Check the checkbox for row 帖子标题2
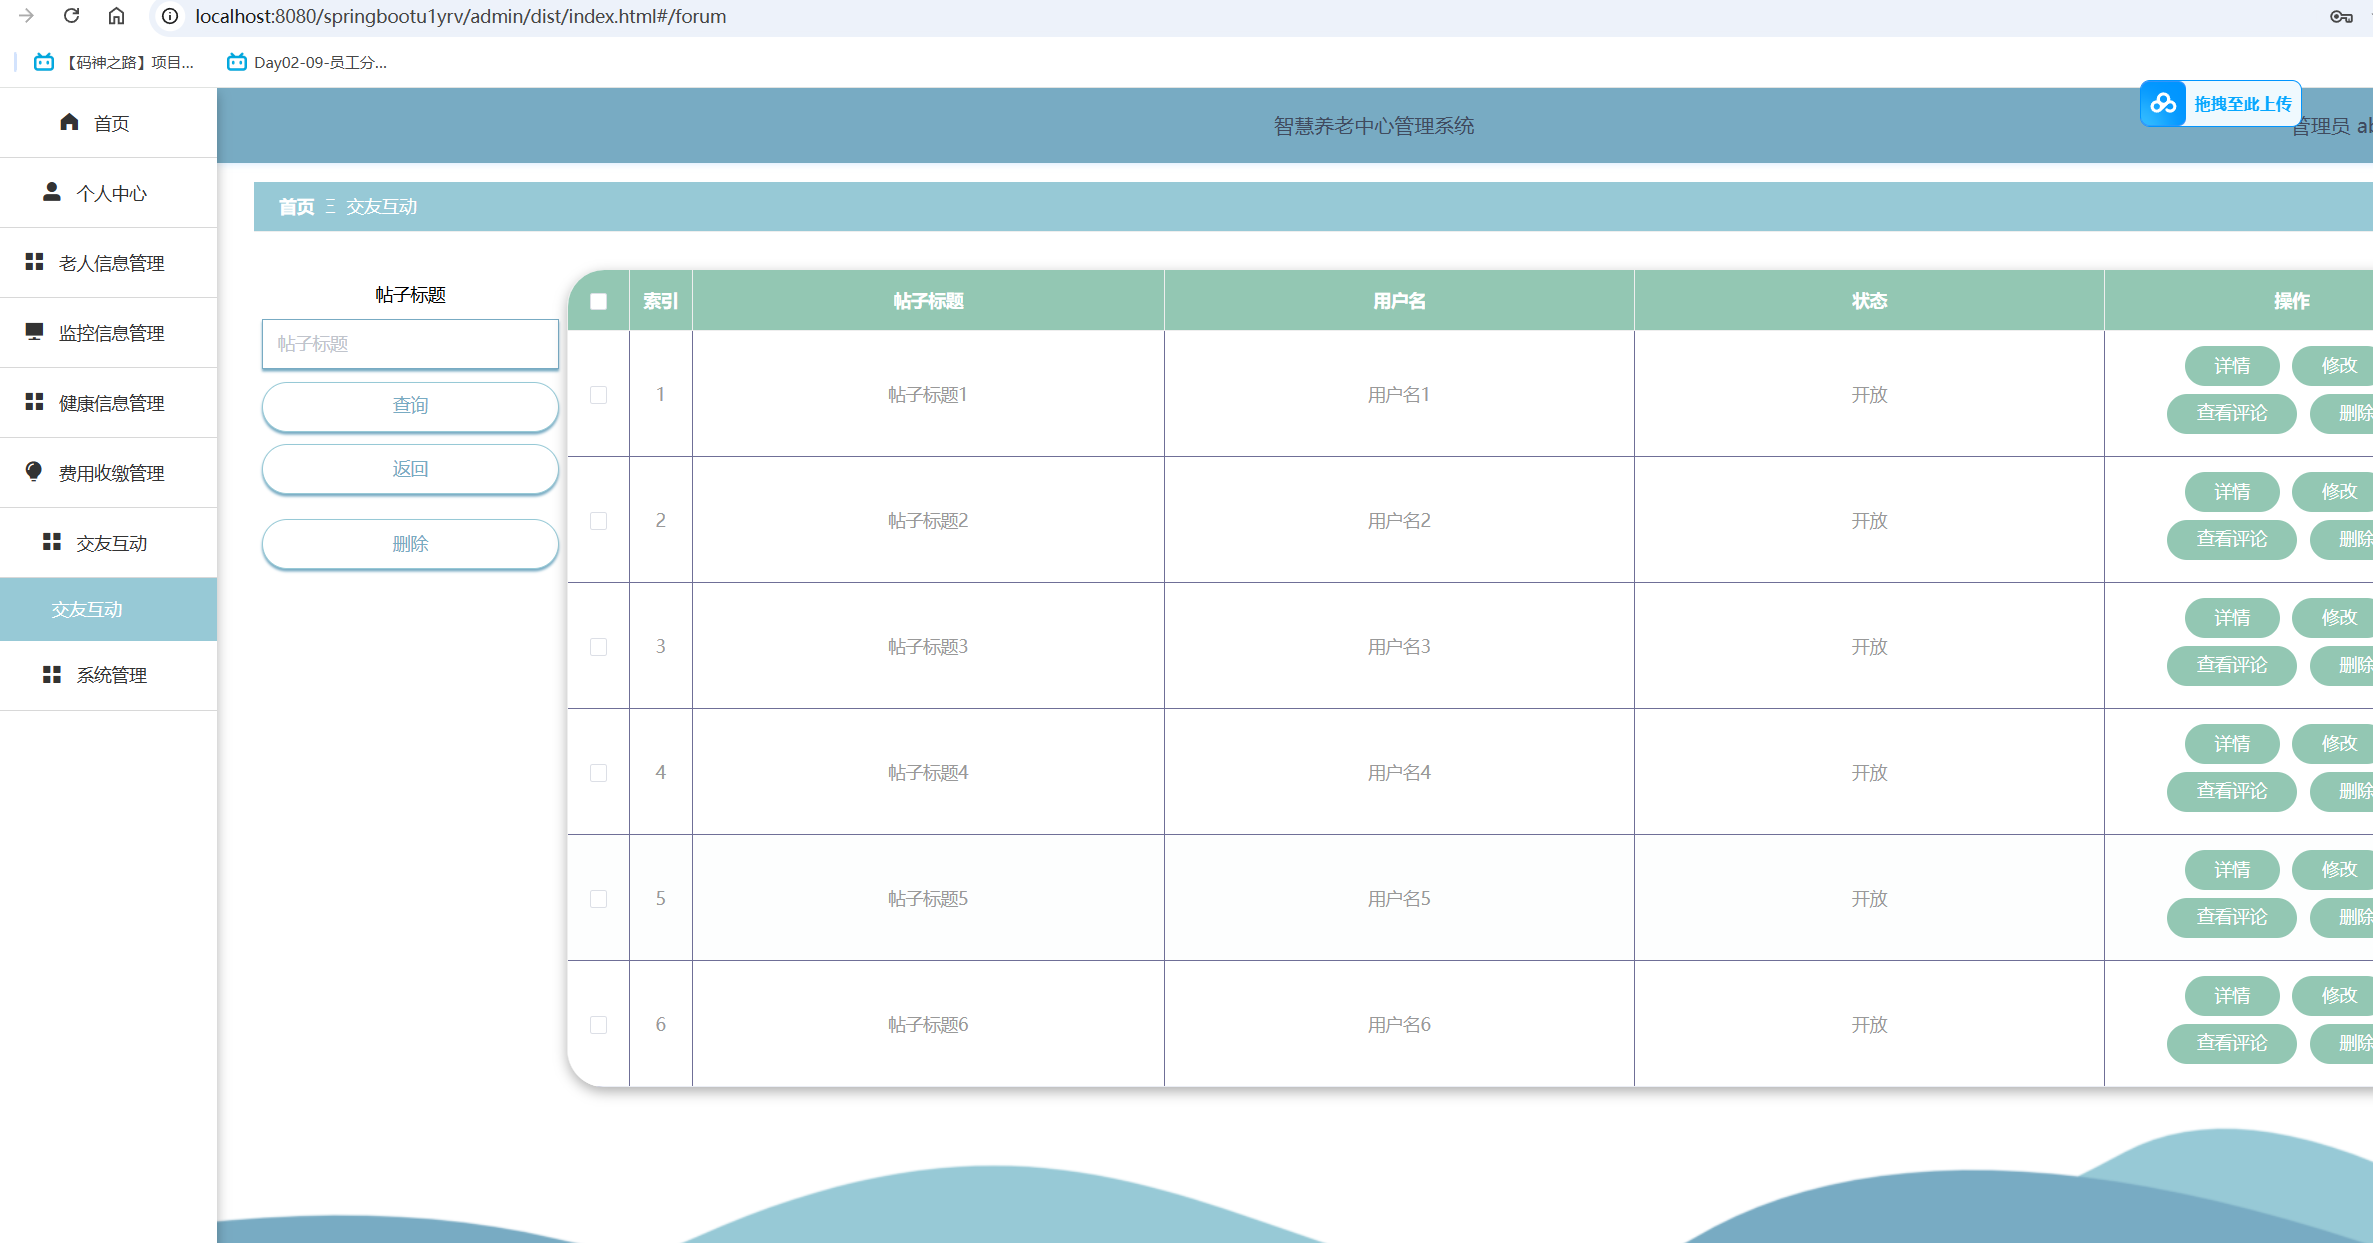Image resolution: width=2373 pixels, height=1243 pixels. 598,521
